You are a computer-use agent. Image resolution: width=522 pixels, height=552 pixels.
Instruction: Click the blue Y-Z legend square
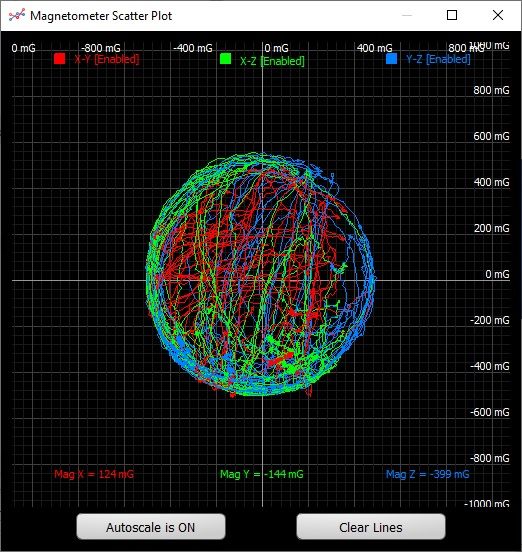[x=391, y=58]
